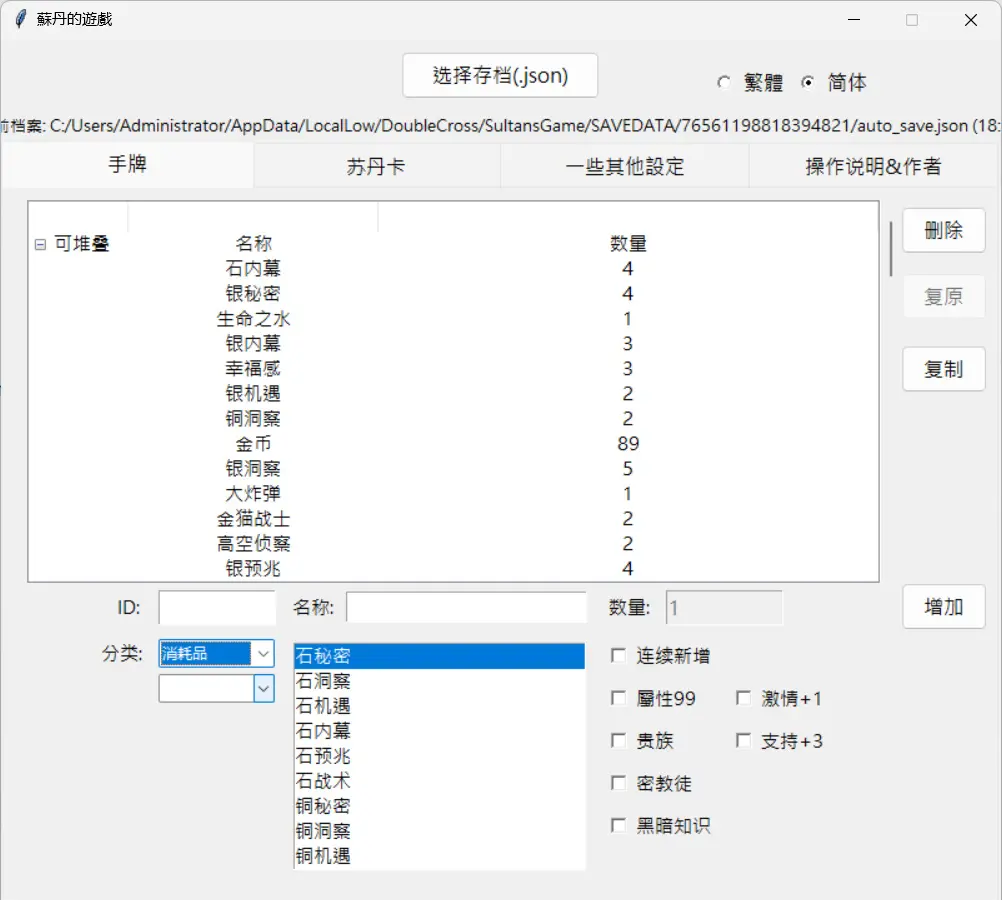Select 石洞察 in the item list

point(323,681)
